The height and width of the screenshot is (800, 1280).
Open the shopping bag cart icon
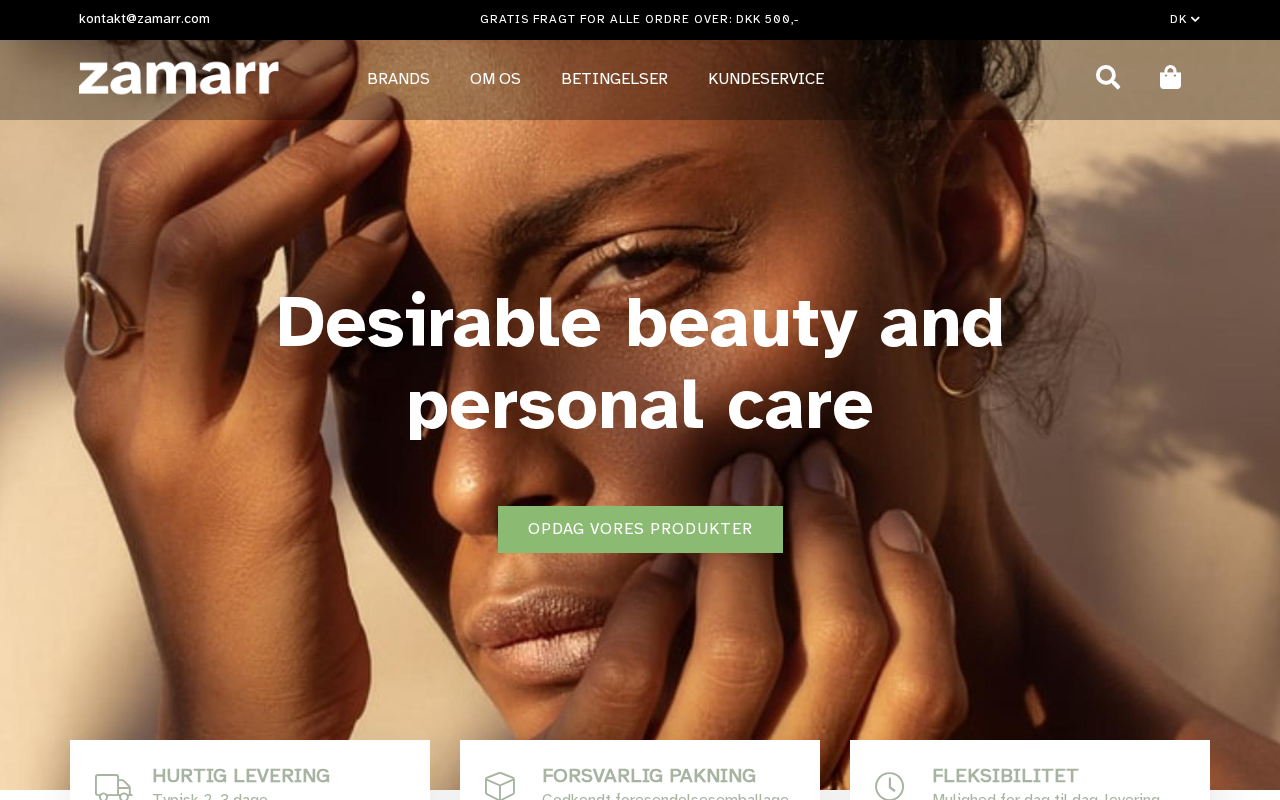coord(1170,78)
